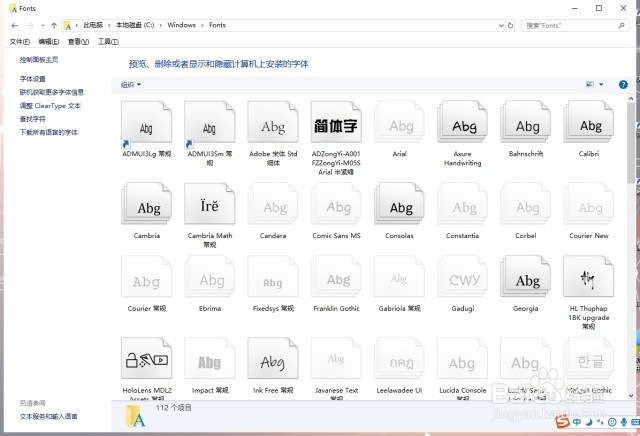Go back to previous folder
This screenshot has height=436, width=640.
click(15, 25)
